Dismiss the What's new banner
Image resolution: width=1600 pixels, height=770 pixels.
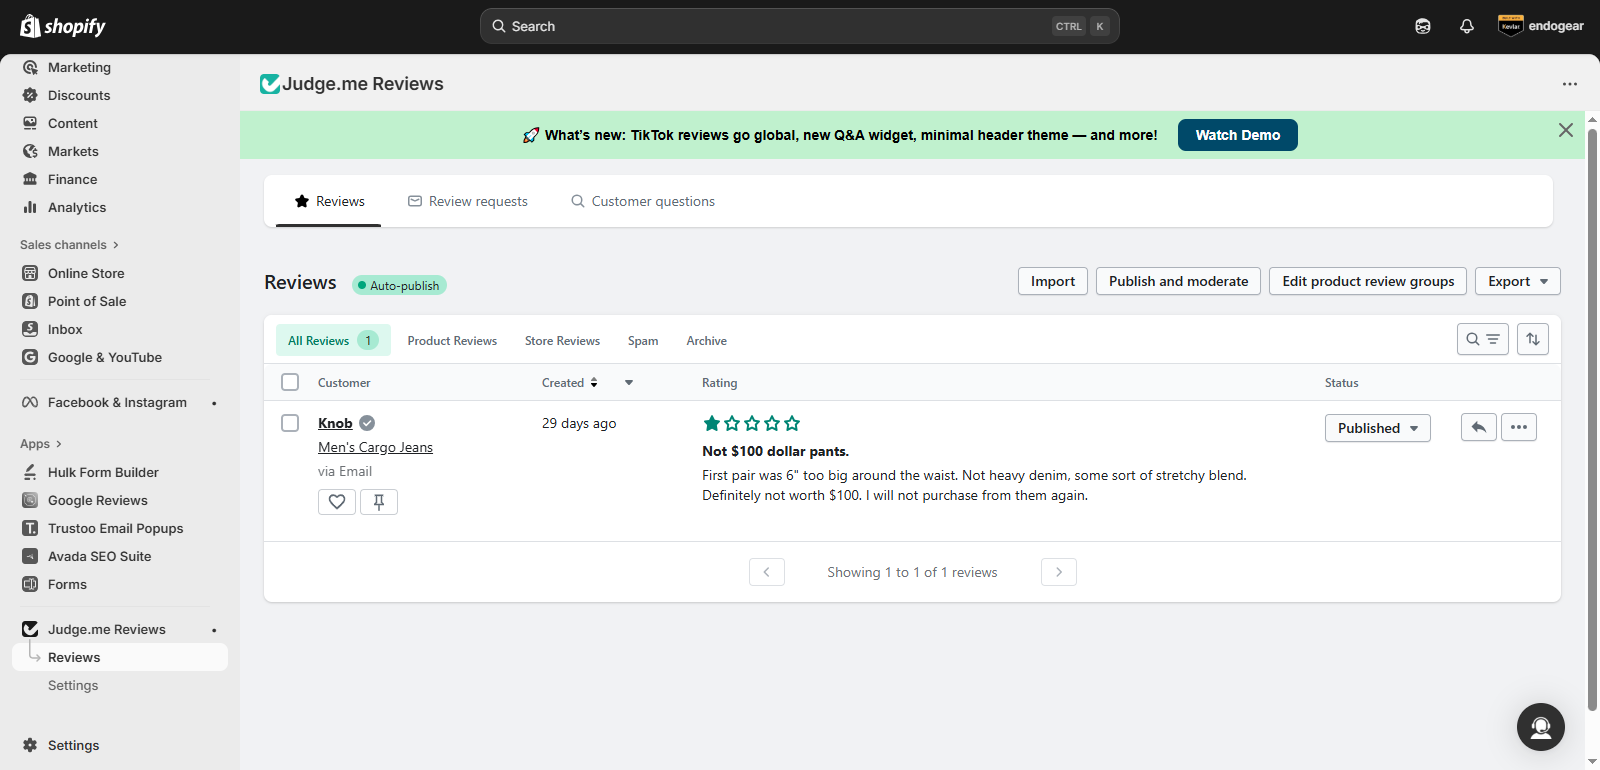(x=1565, y=130)
